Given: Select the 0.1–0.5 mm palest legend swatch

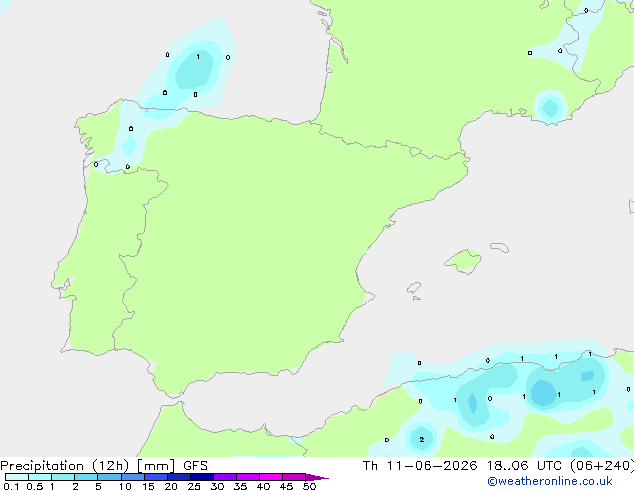Looking at the screenshot, I should tap(17, 477).
